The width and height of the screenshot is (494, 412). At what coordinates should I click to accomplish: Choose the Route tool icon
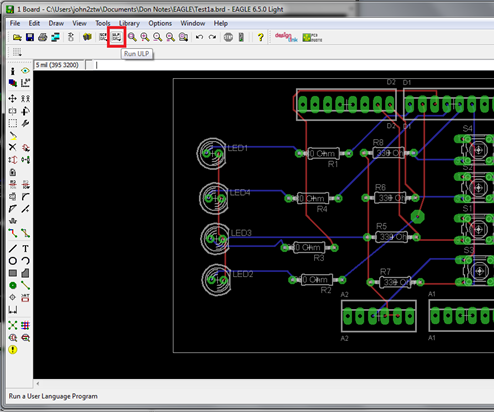pos(13,233)
